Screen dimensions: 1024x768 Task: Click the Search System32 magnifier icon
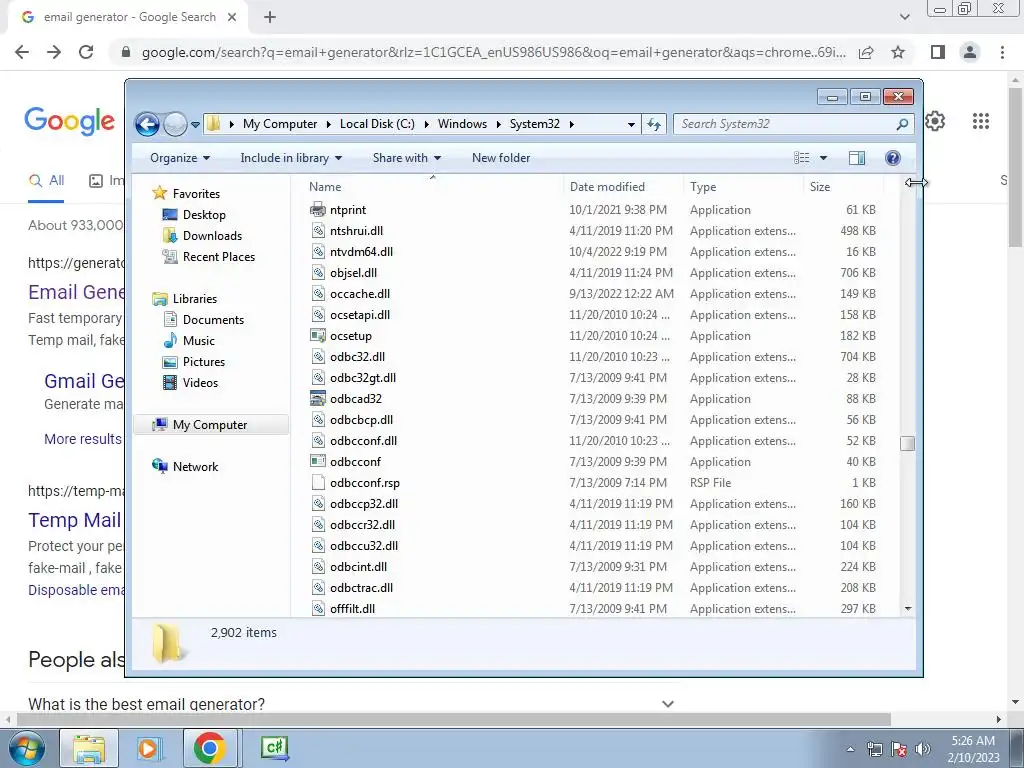click(x=902, y=124)
